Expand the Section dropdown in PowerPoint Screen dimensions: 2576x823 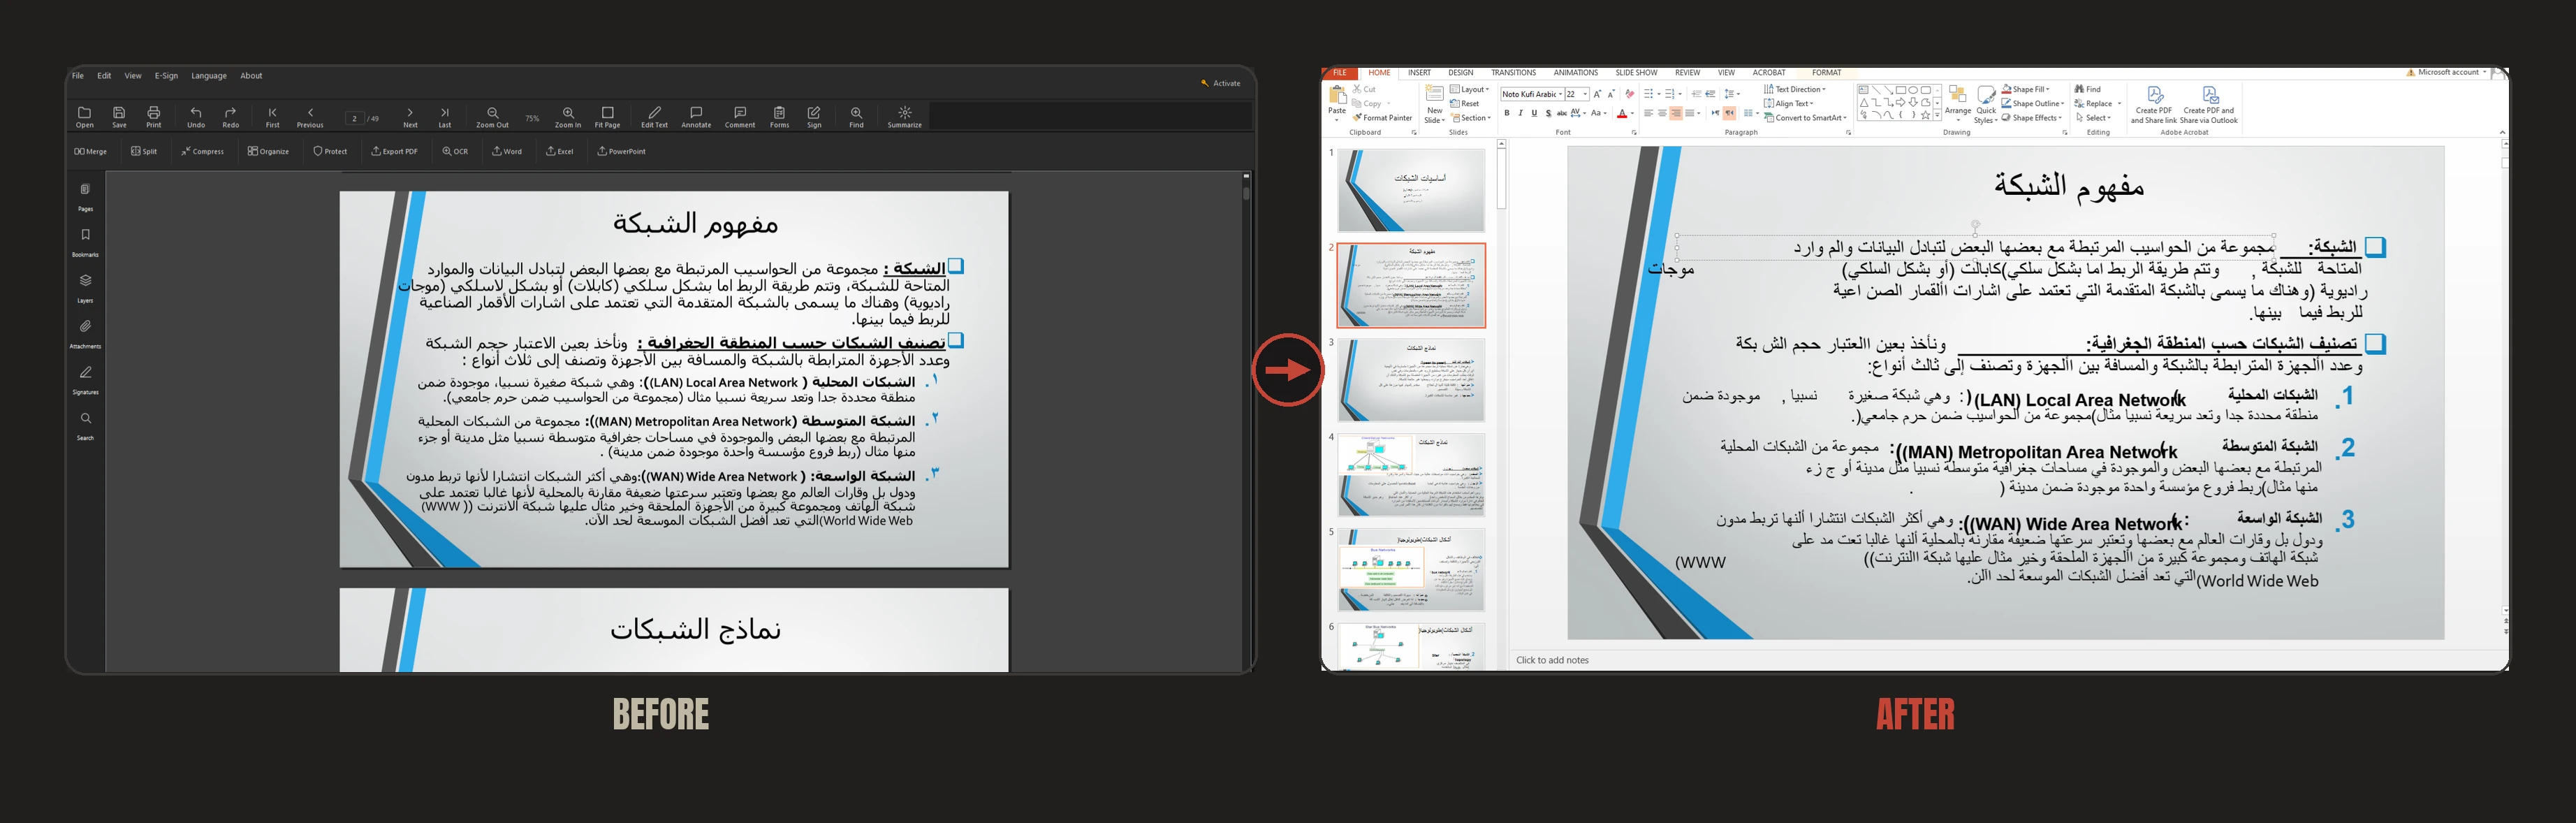coord(1471,118)
